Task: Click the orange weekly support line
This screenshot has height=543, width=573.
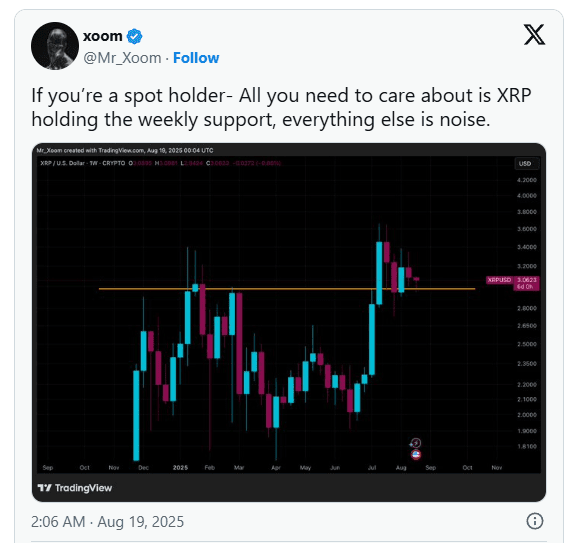Action: (x=287, y=289)
